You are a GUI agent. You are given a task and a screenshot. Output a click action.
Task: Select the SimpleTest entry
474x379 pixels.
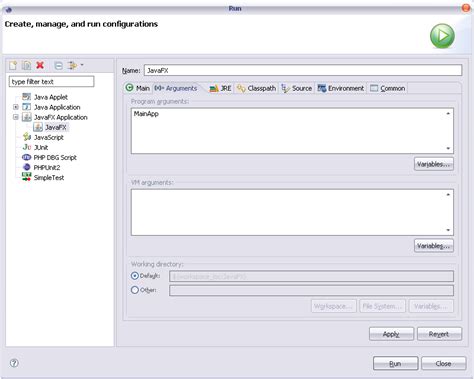point(49,177)
